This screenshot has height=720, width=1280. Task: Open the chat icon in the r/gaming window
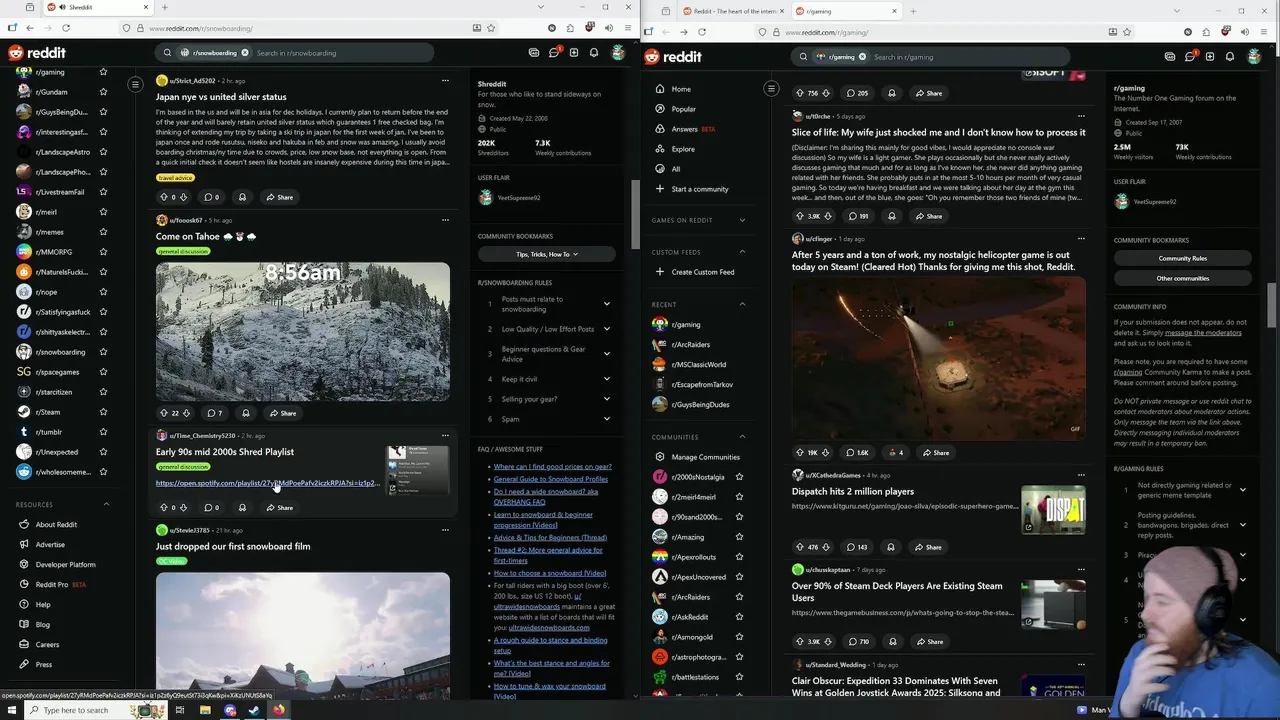click(1190, 57)
